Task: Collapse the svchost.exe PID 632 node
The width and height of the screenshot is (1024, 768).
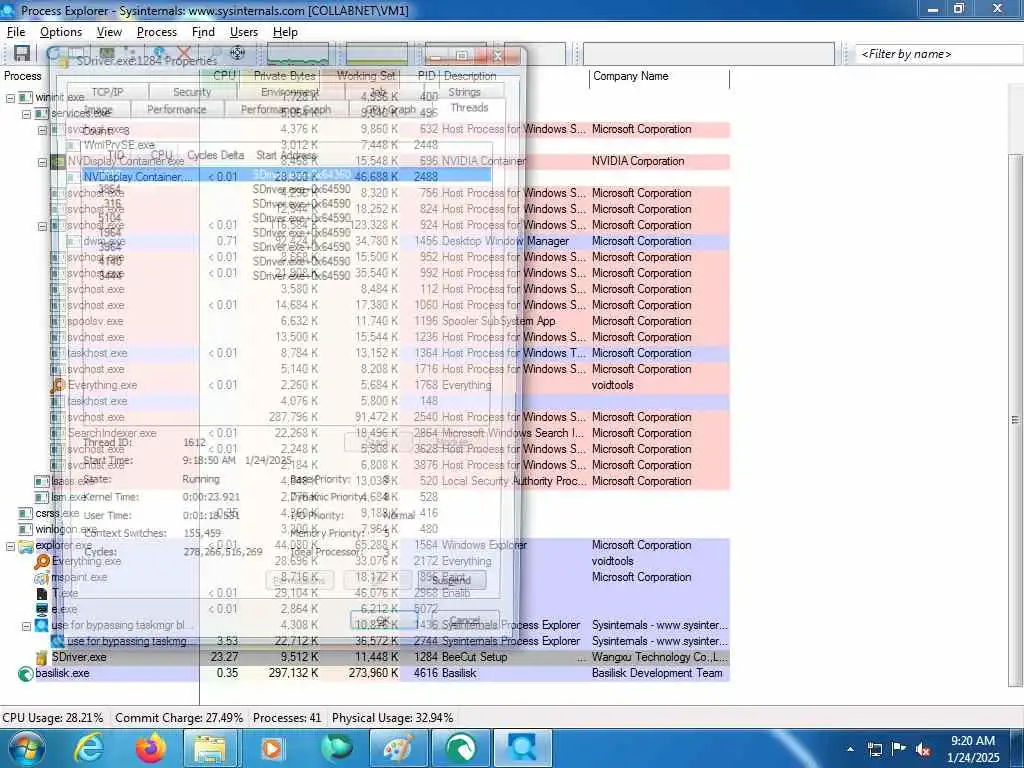Action: tap(42, 129)
